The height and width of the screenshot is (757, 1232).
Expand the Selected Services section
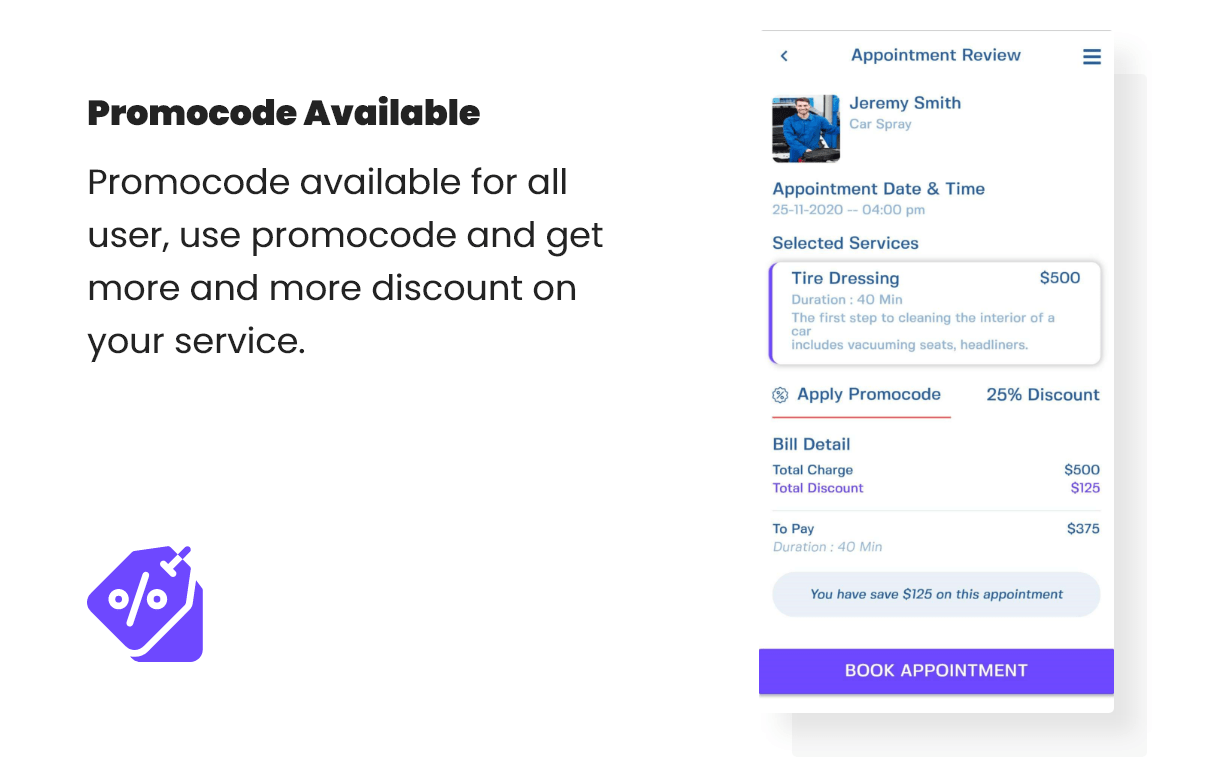845,243
